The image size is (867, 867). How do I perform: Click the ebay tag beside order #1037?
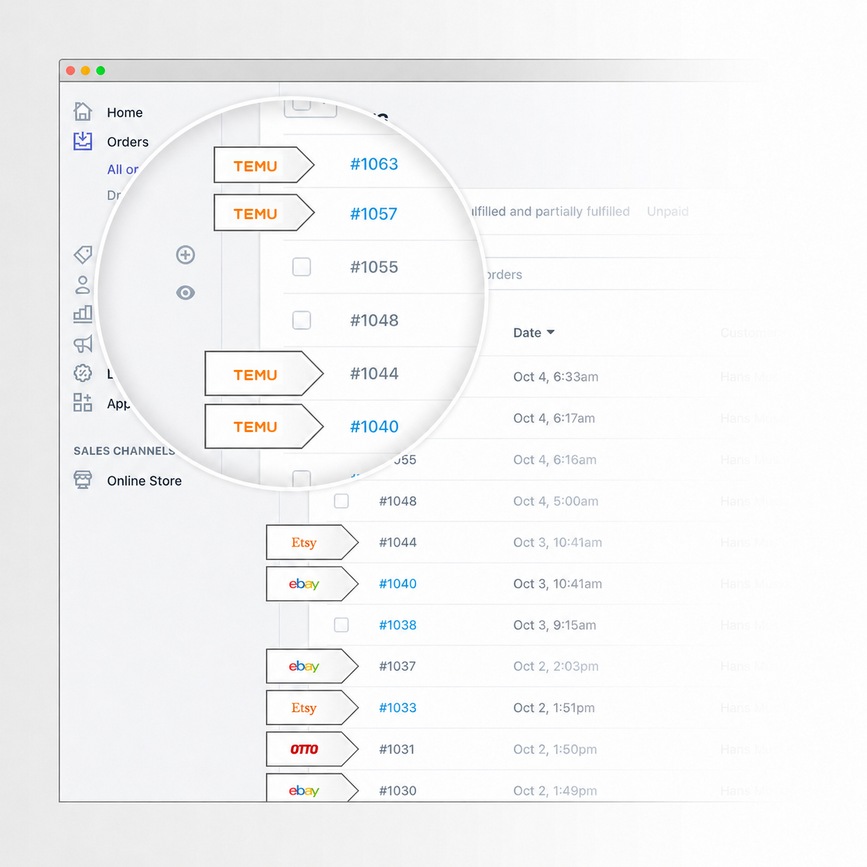(312, 666)
